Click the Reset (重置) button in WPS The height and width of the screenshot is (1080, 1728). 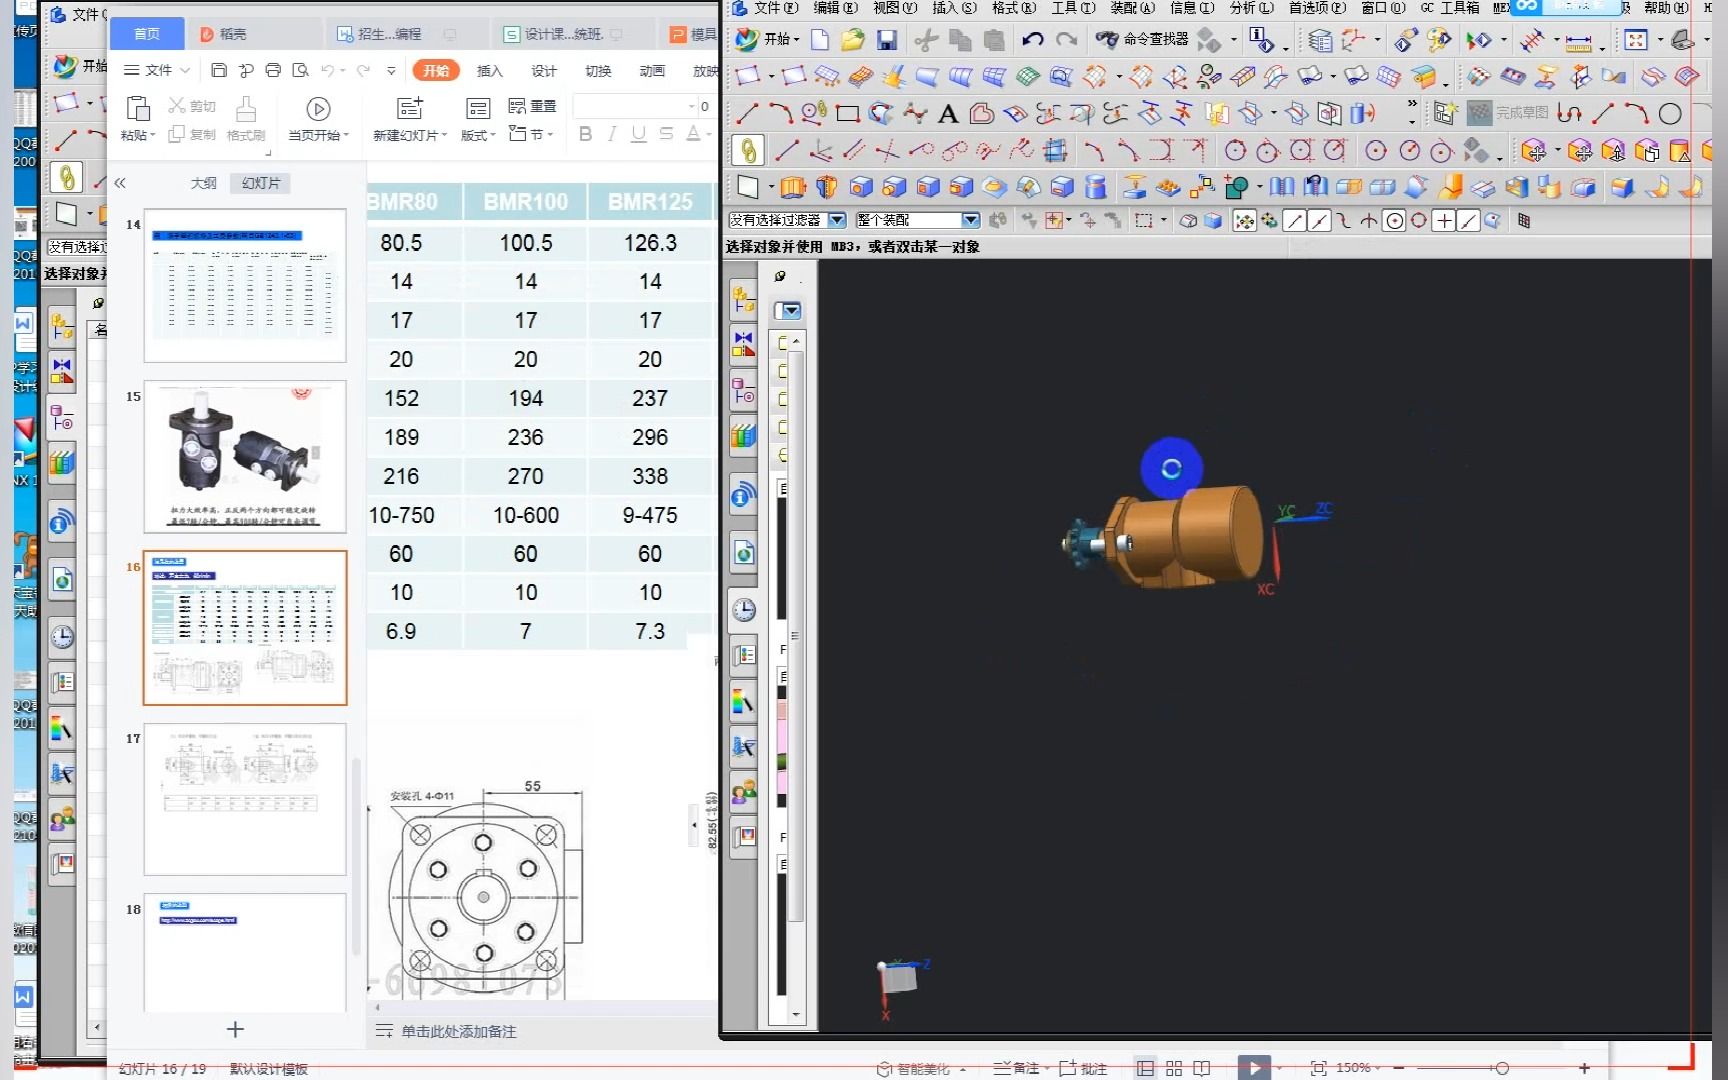click(x=532, y=106)
